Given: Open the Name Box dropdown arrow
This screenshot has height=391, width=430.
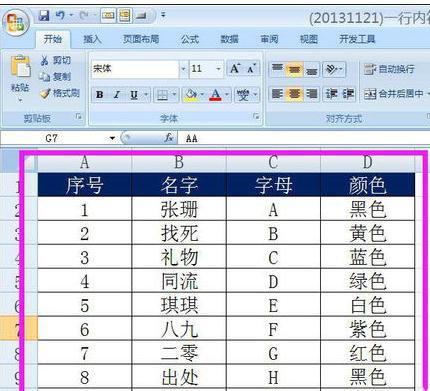Looking at the screenshot, I should coord(112,138).
